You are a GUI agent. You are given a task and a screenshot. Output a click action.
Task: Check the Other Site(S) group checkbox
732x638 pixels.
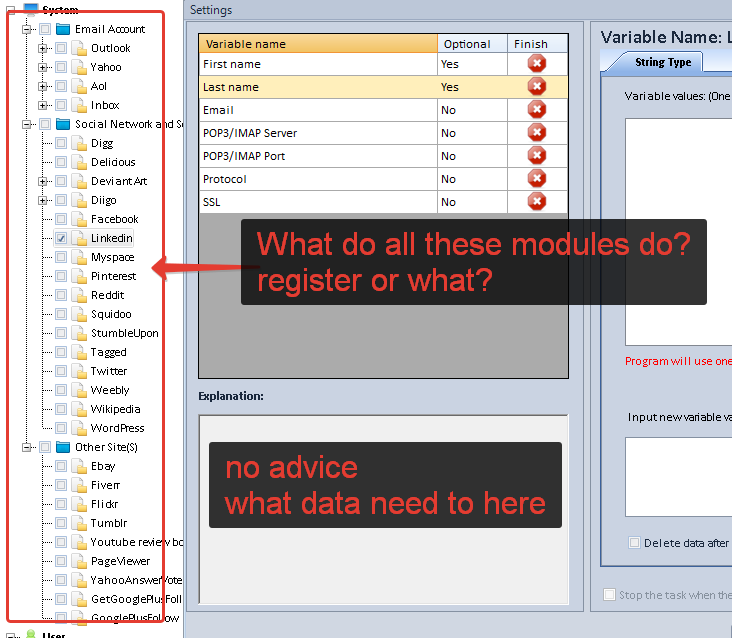(45, 447)
